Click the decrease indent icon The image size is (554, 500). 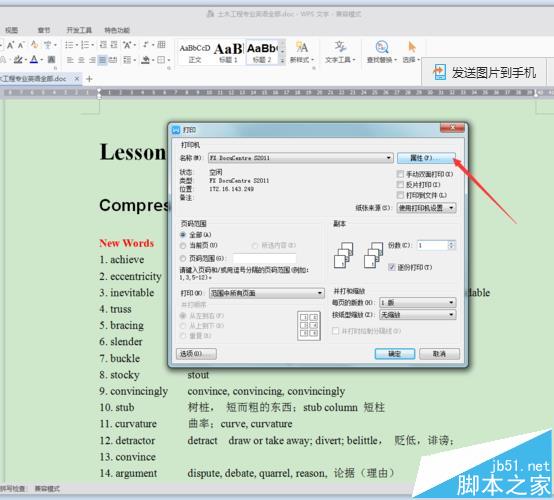coord(103,45)
